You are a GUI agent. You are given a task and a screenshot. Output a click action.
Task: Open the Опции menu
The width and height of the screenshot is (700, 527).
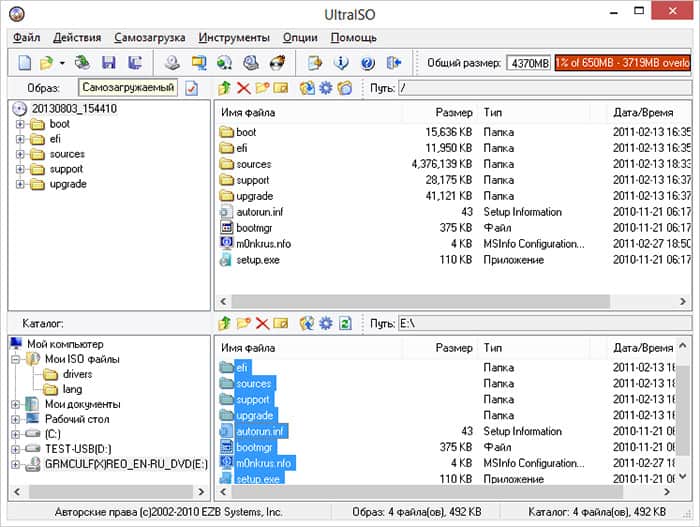tap(300, 38)
